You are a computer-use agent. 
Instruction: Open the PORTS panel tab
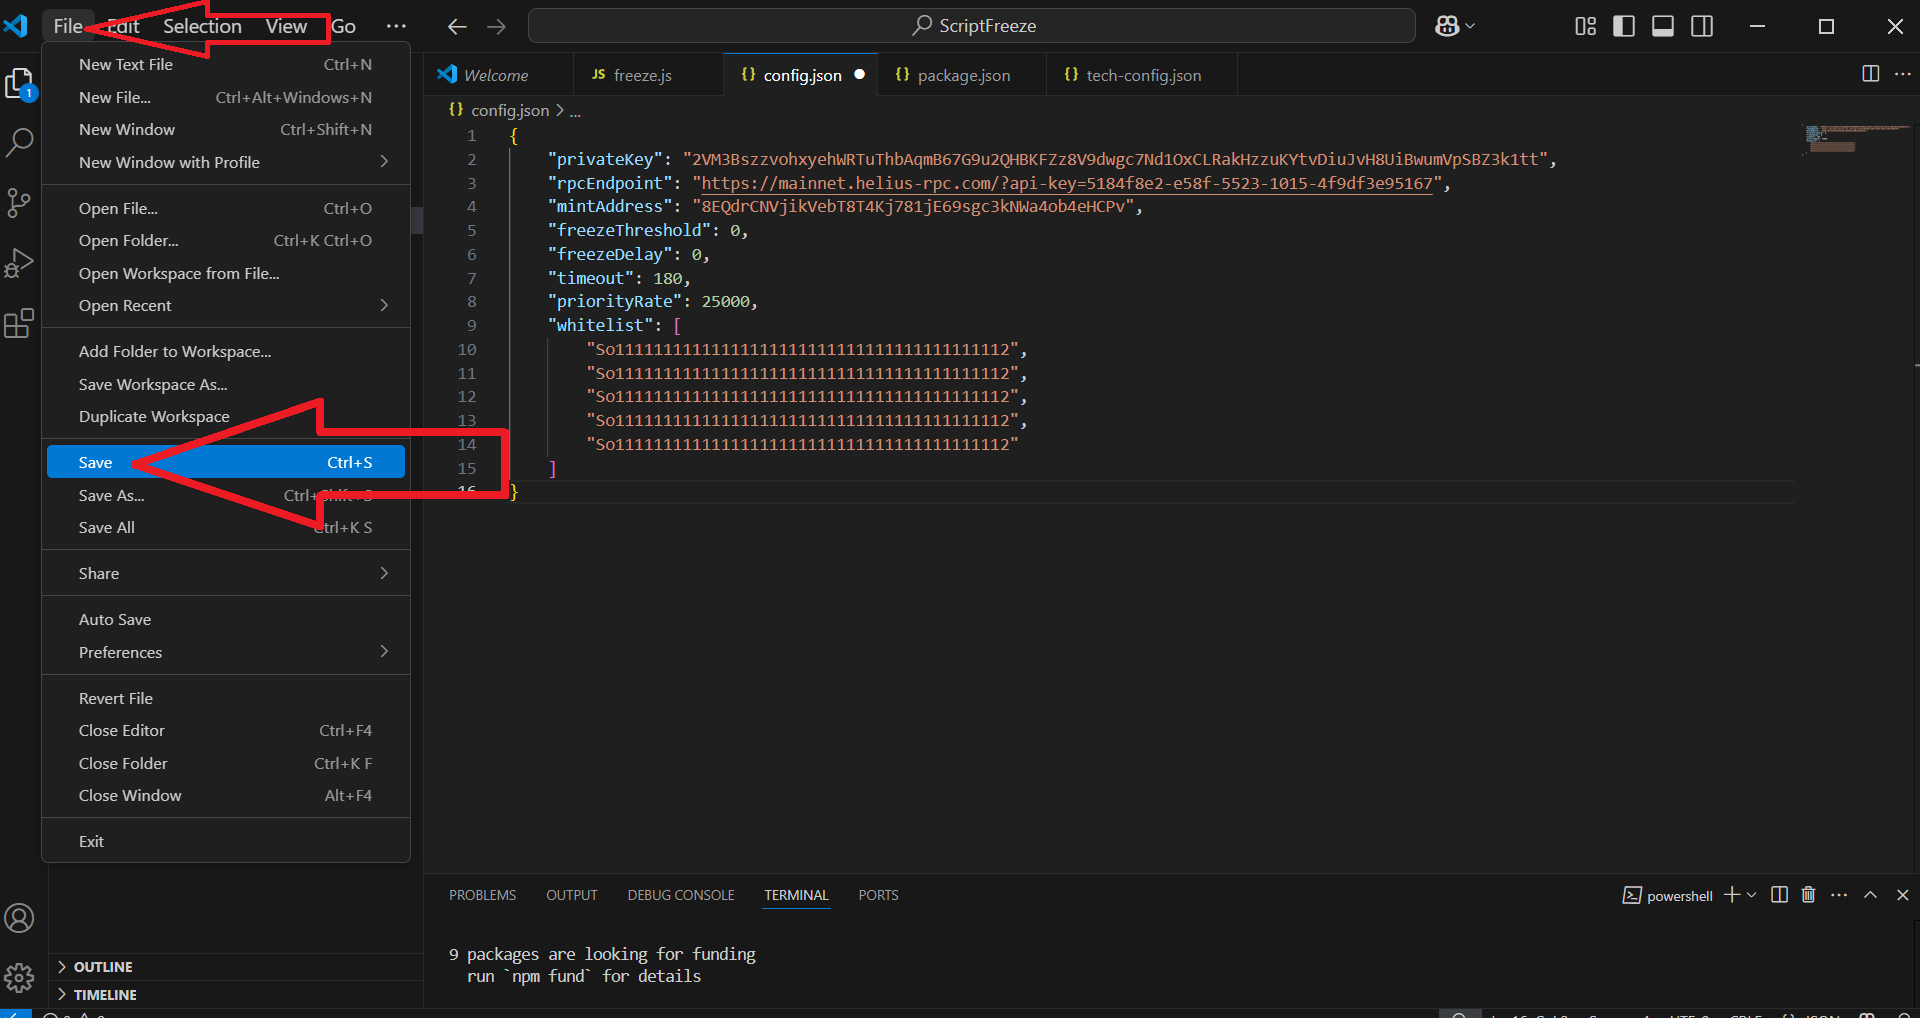(878, 895)
